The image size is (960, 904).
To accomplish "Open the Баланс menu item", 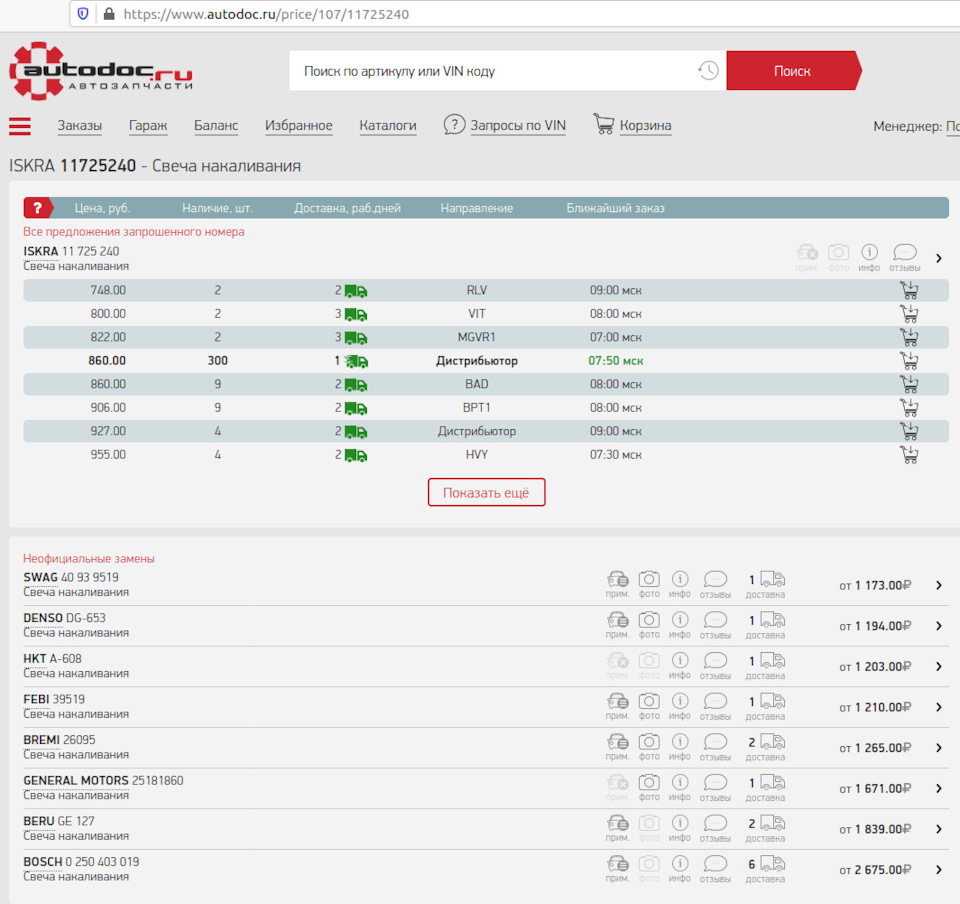I will click(x=216, y=125).
